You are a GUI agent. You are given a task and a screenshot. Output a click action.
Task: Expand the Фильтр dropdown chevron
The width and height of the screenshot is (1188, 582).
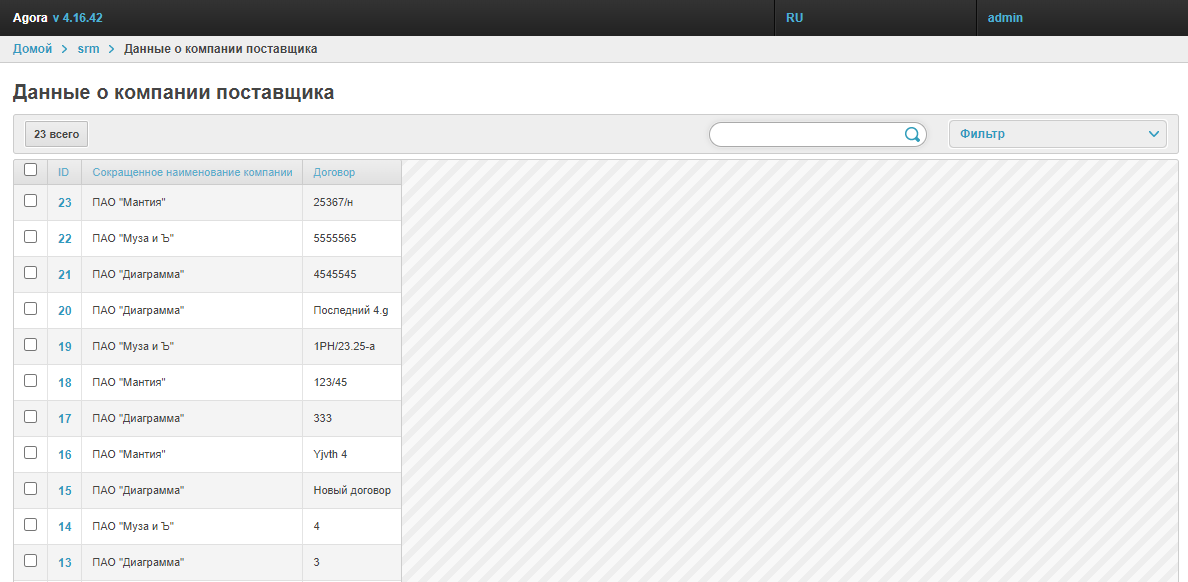pos(1154,134)
